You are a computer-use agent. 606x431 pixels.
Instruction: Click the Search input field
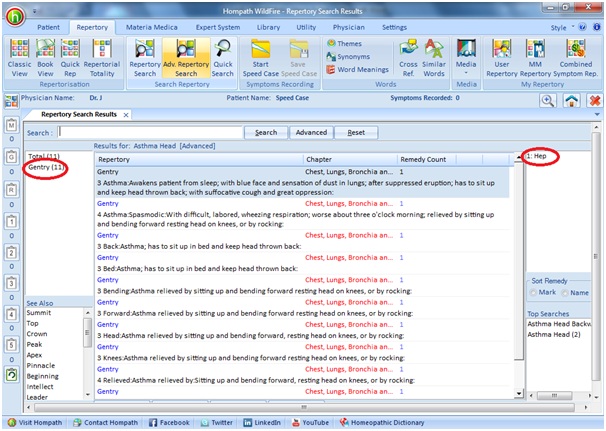150,133
